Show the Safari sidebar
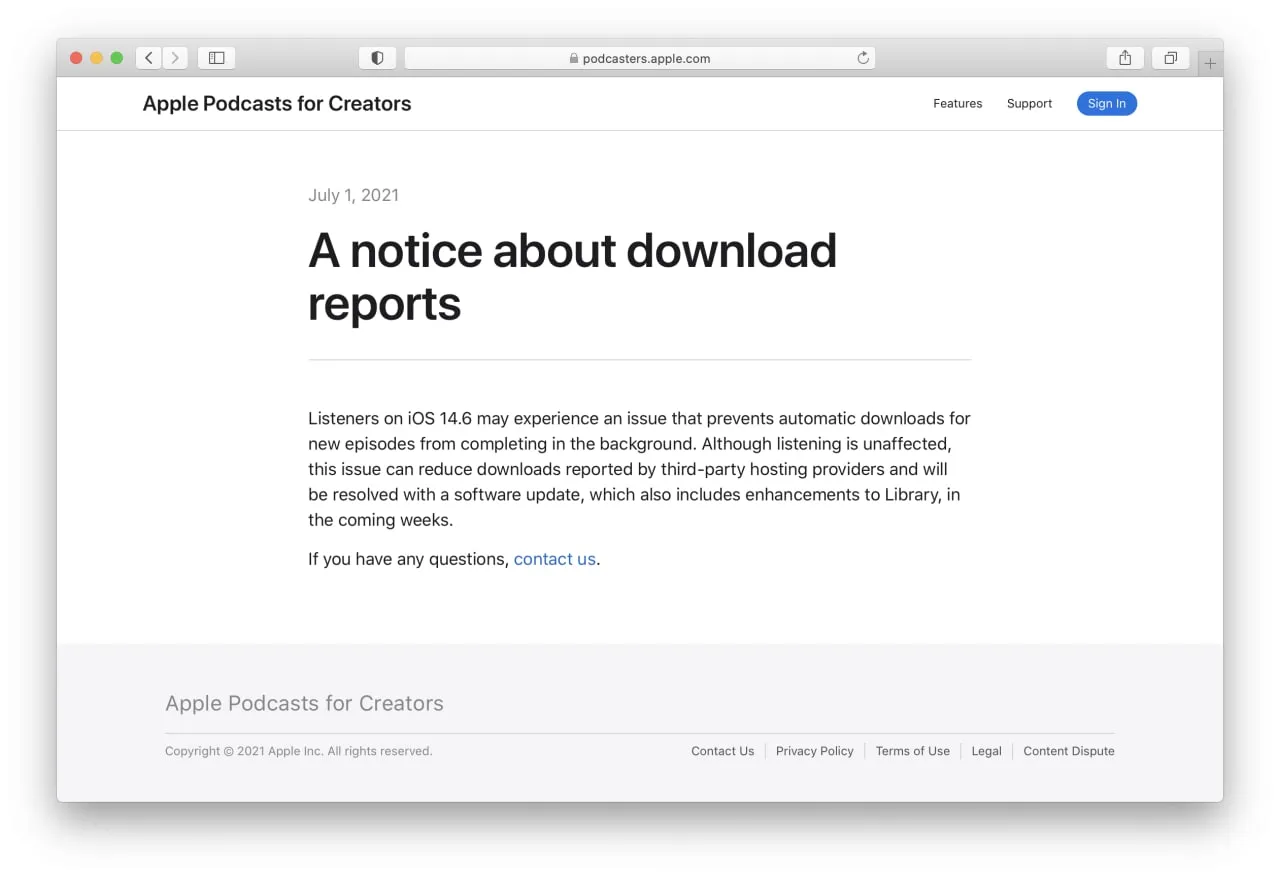The height and width of the screenshot is (877, 1280). (216, 58)
